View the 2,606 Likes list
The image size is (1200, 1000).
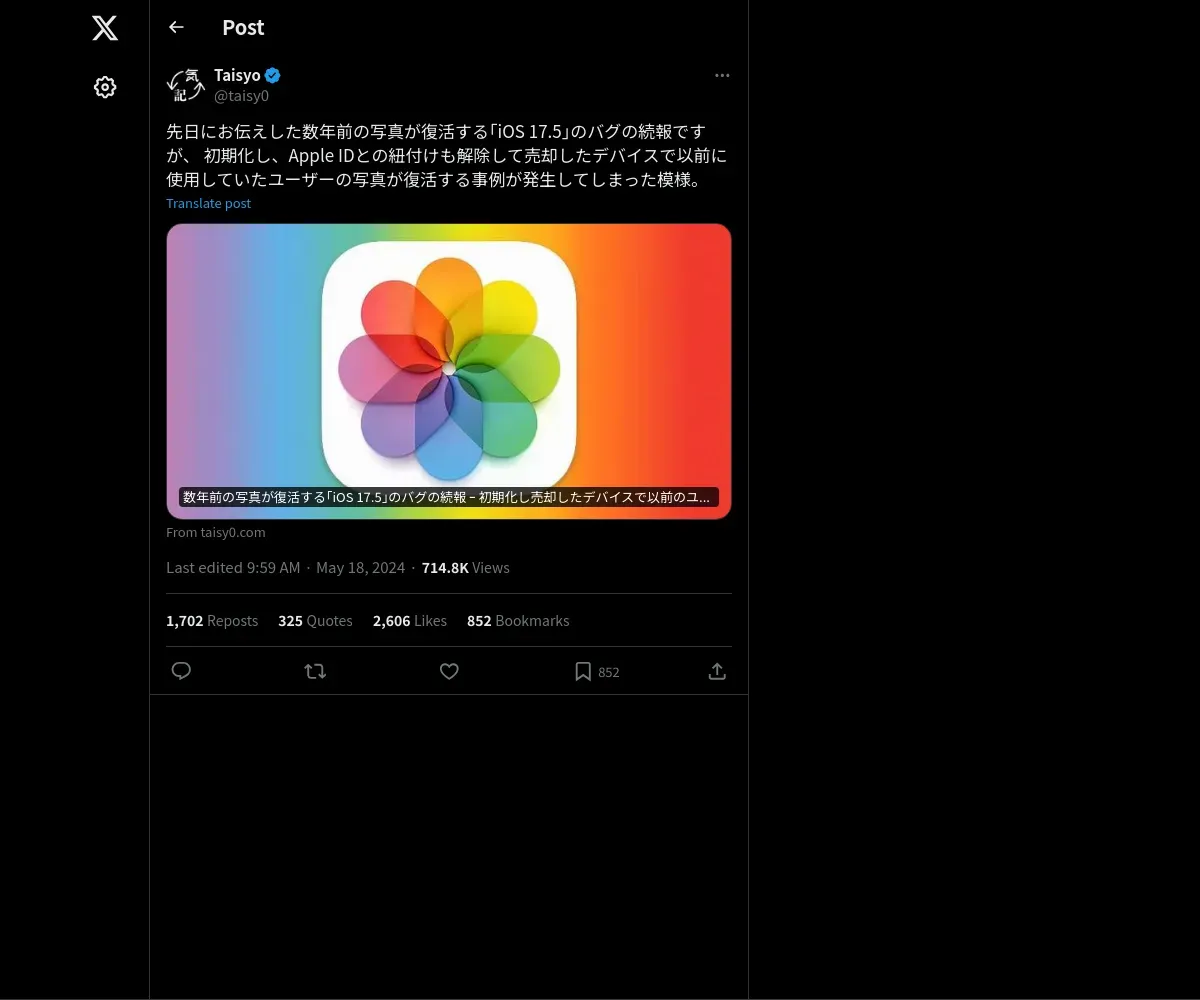(410, 620)
